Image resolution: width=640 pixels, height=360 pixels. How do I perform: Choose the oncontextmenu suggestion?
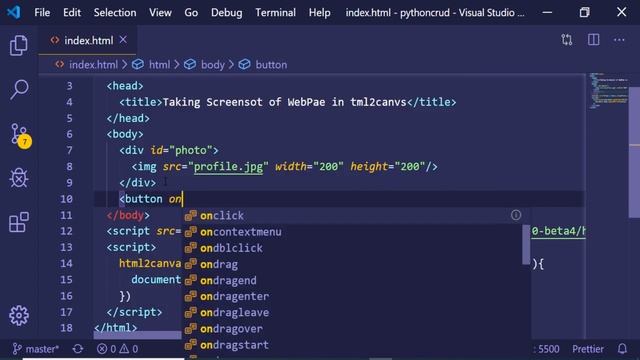[x=353, y=232]
